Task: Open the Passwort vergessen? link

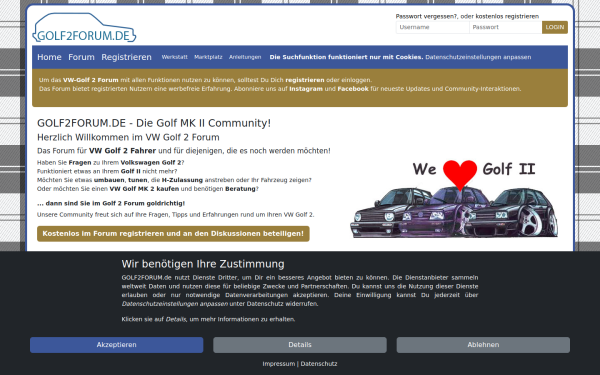Action: 426,16
